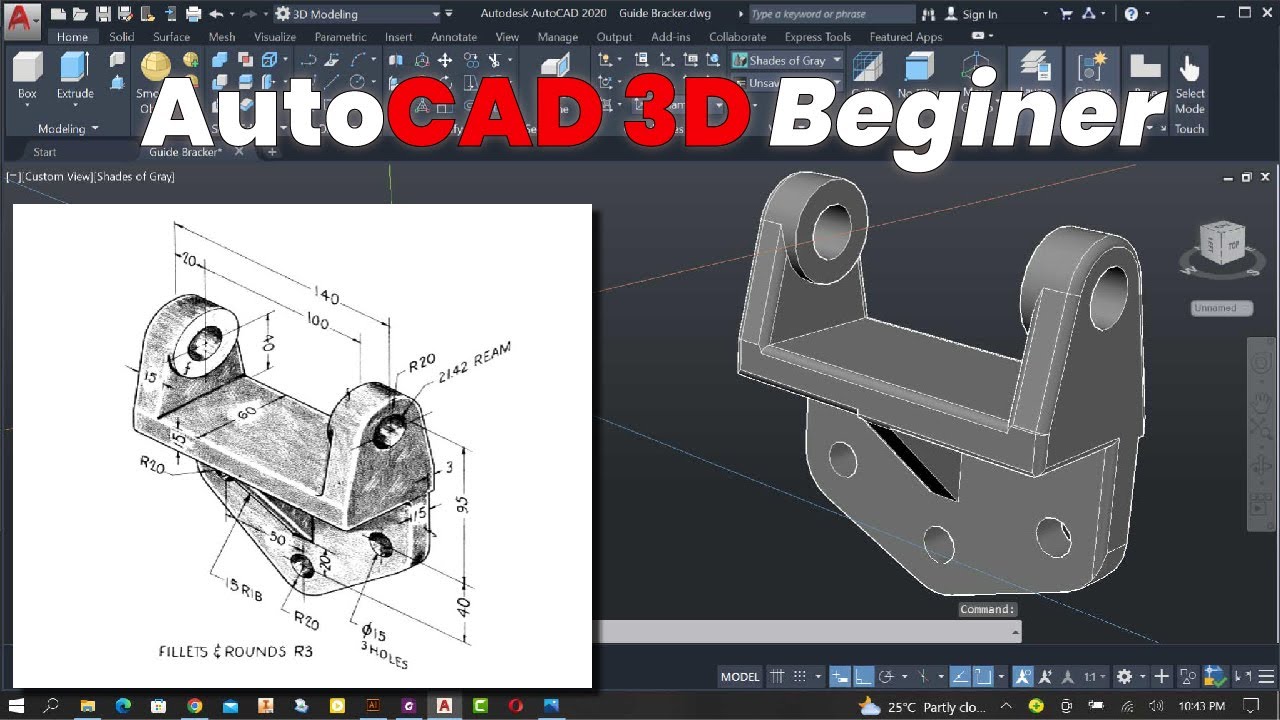Click the Isolate Objects icon in status bar

point(1188,677)
